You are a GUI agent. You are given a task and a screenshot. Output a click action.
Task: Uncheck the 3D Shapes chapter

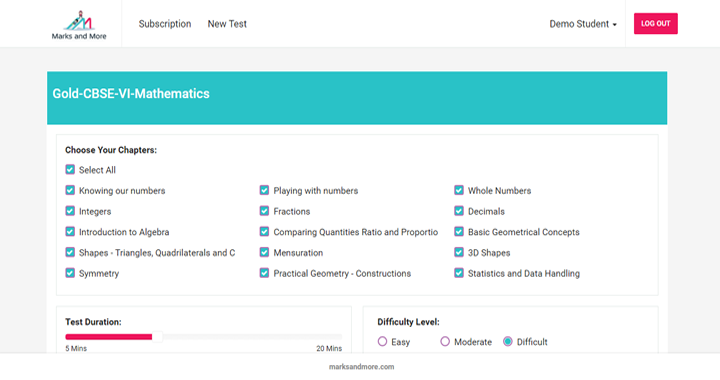point(459,252)
